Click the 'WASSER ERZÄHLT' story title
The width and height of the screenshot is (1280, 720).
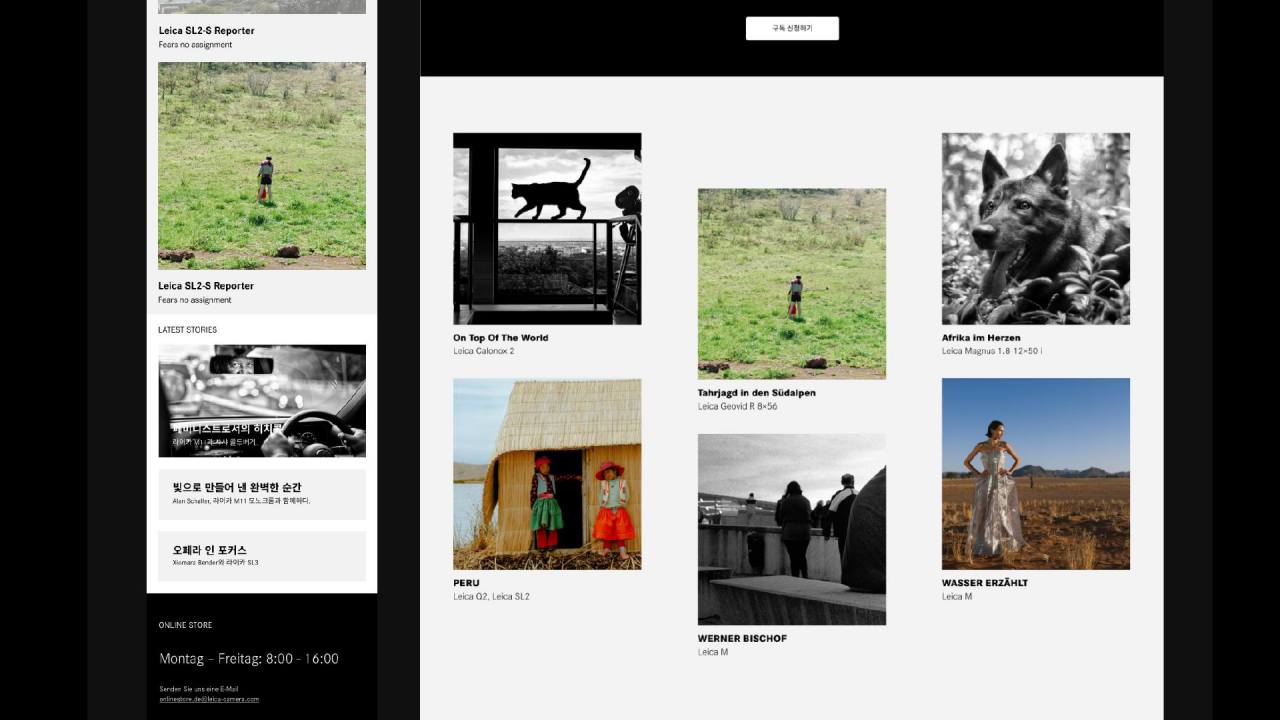984,583
